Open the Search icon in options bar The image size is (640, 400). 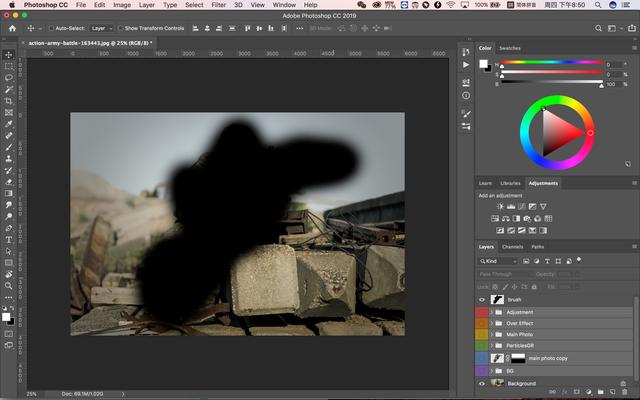point(598,28)
